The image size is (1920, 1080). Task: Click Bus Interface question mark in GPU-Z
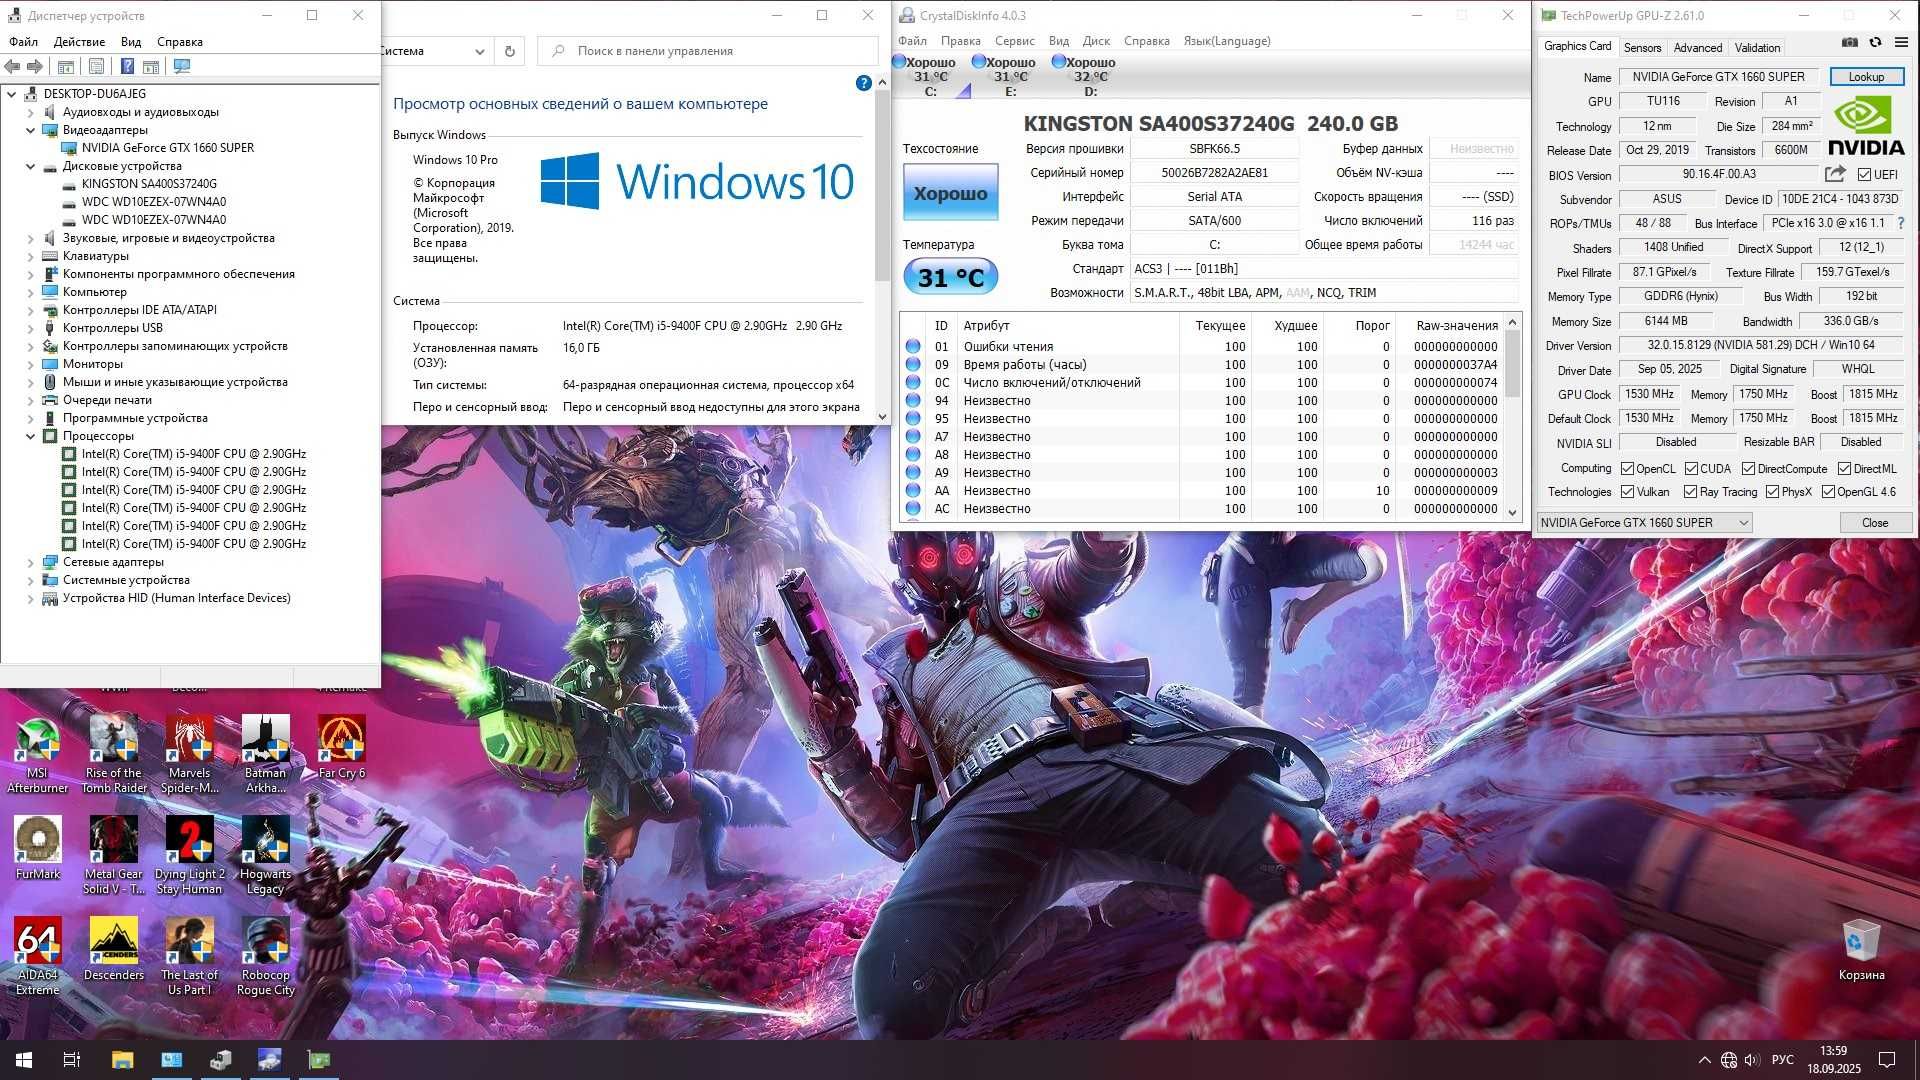(x=1901, y=223)
